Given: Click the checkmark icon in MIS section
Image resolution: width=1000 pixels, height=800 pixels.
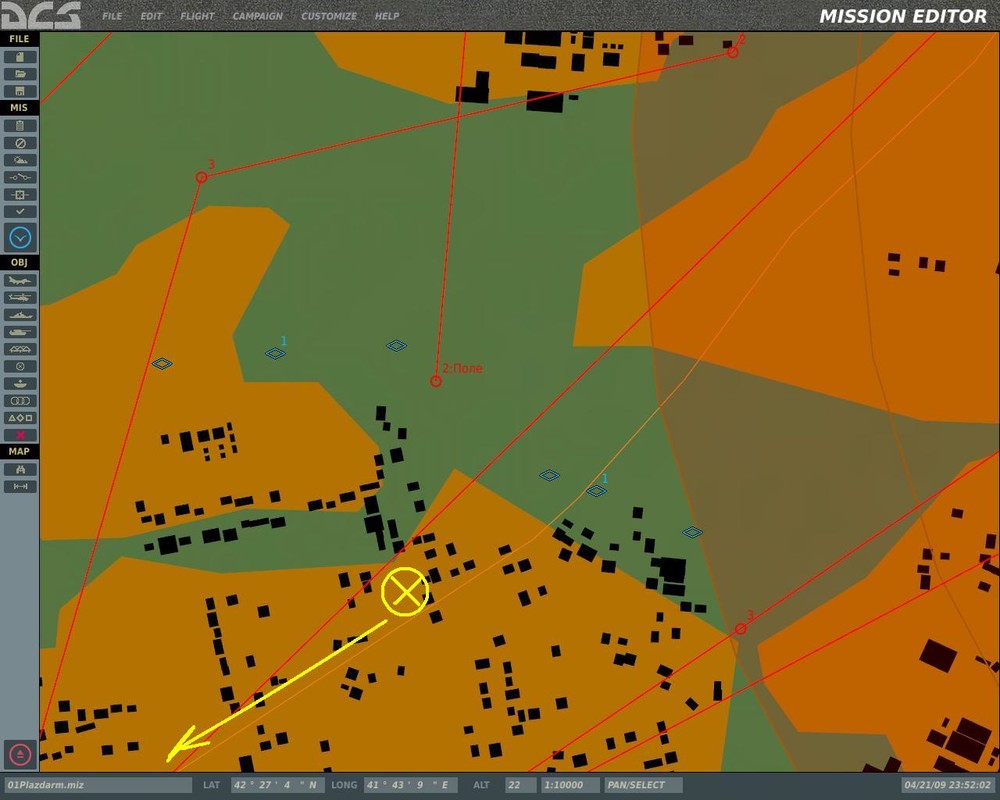Looking at the screenshot, I should [x=20, y=211].
